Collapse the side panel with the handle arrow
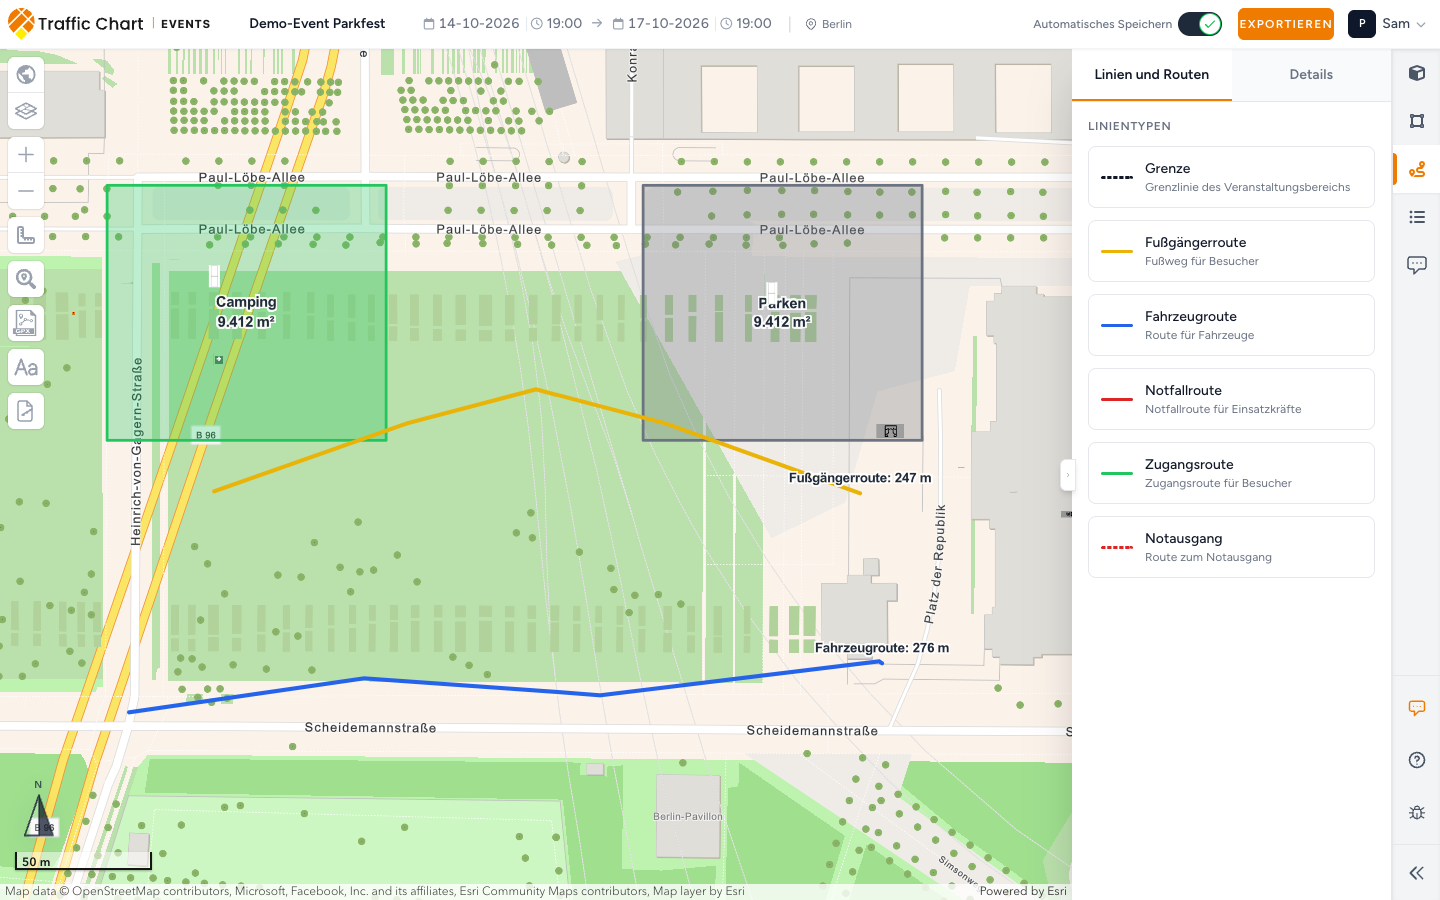The width and height of the screenshot is (1440, 900). coord(1067,475)
